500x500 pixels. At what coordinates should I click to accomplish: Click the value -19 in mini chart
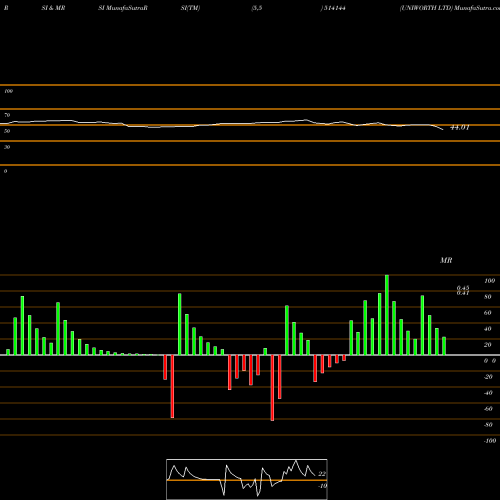click(322, 486)
